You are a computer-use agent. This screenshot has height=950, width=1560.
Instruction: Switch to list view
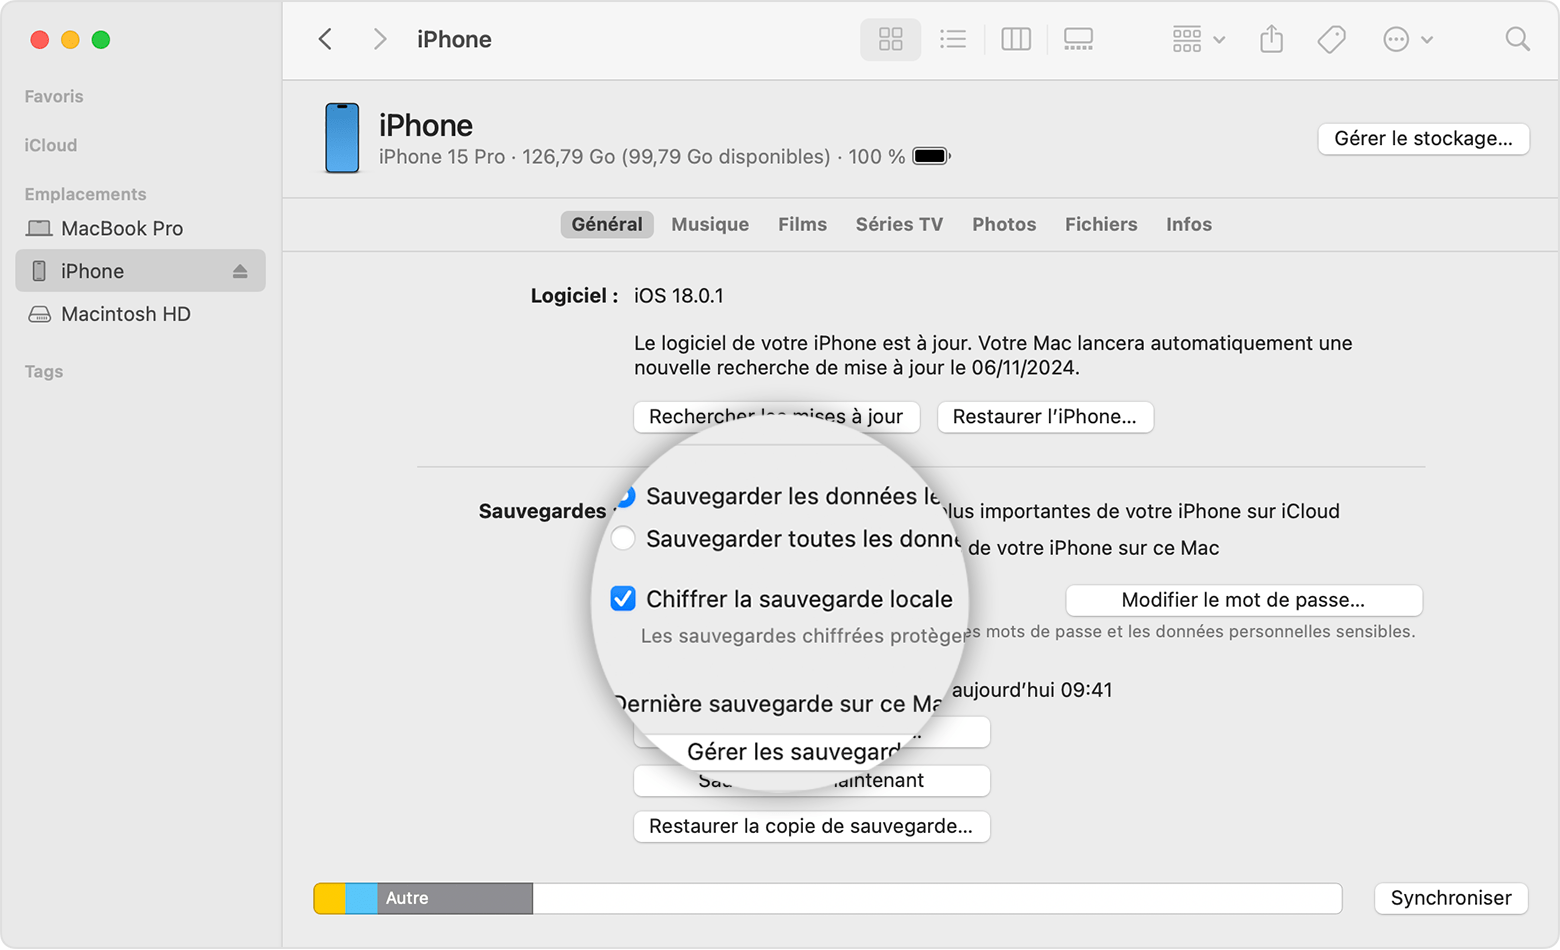(x=953, y=39)
